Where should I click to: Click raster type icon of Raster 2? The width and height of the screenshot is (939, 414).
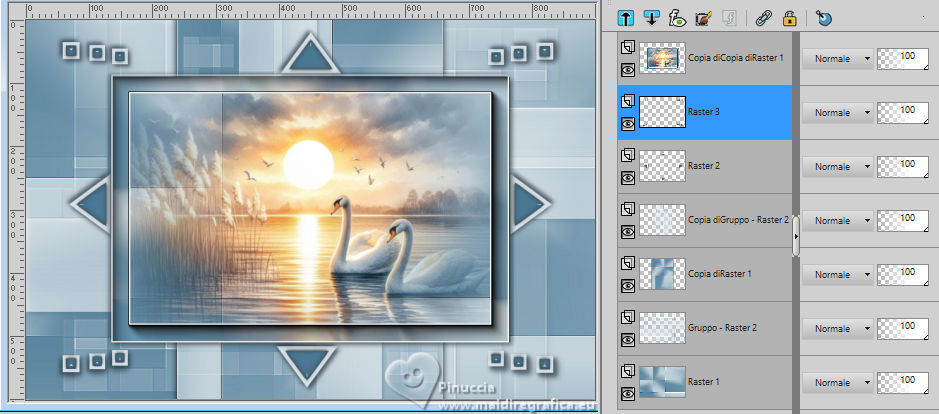click(628, 155)
